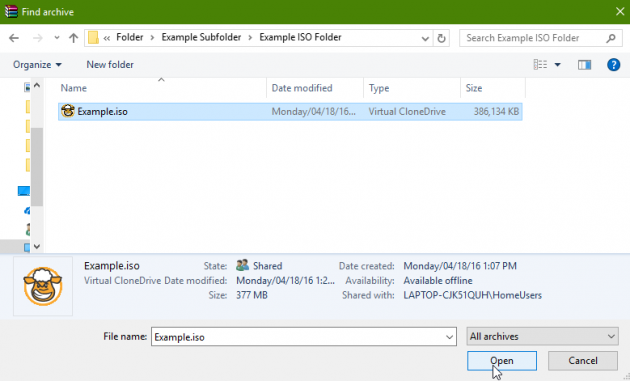Click the WinRAR icon in title bar
Image resolution: width=630 pixels, height=381 pixels.
point(11,12)
